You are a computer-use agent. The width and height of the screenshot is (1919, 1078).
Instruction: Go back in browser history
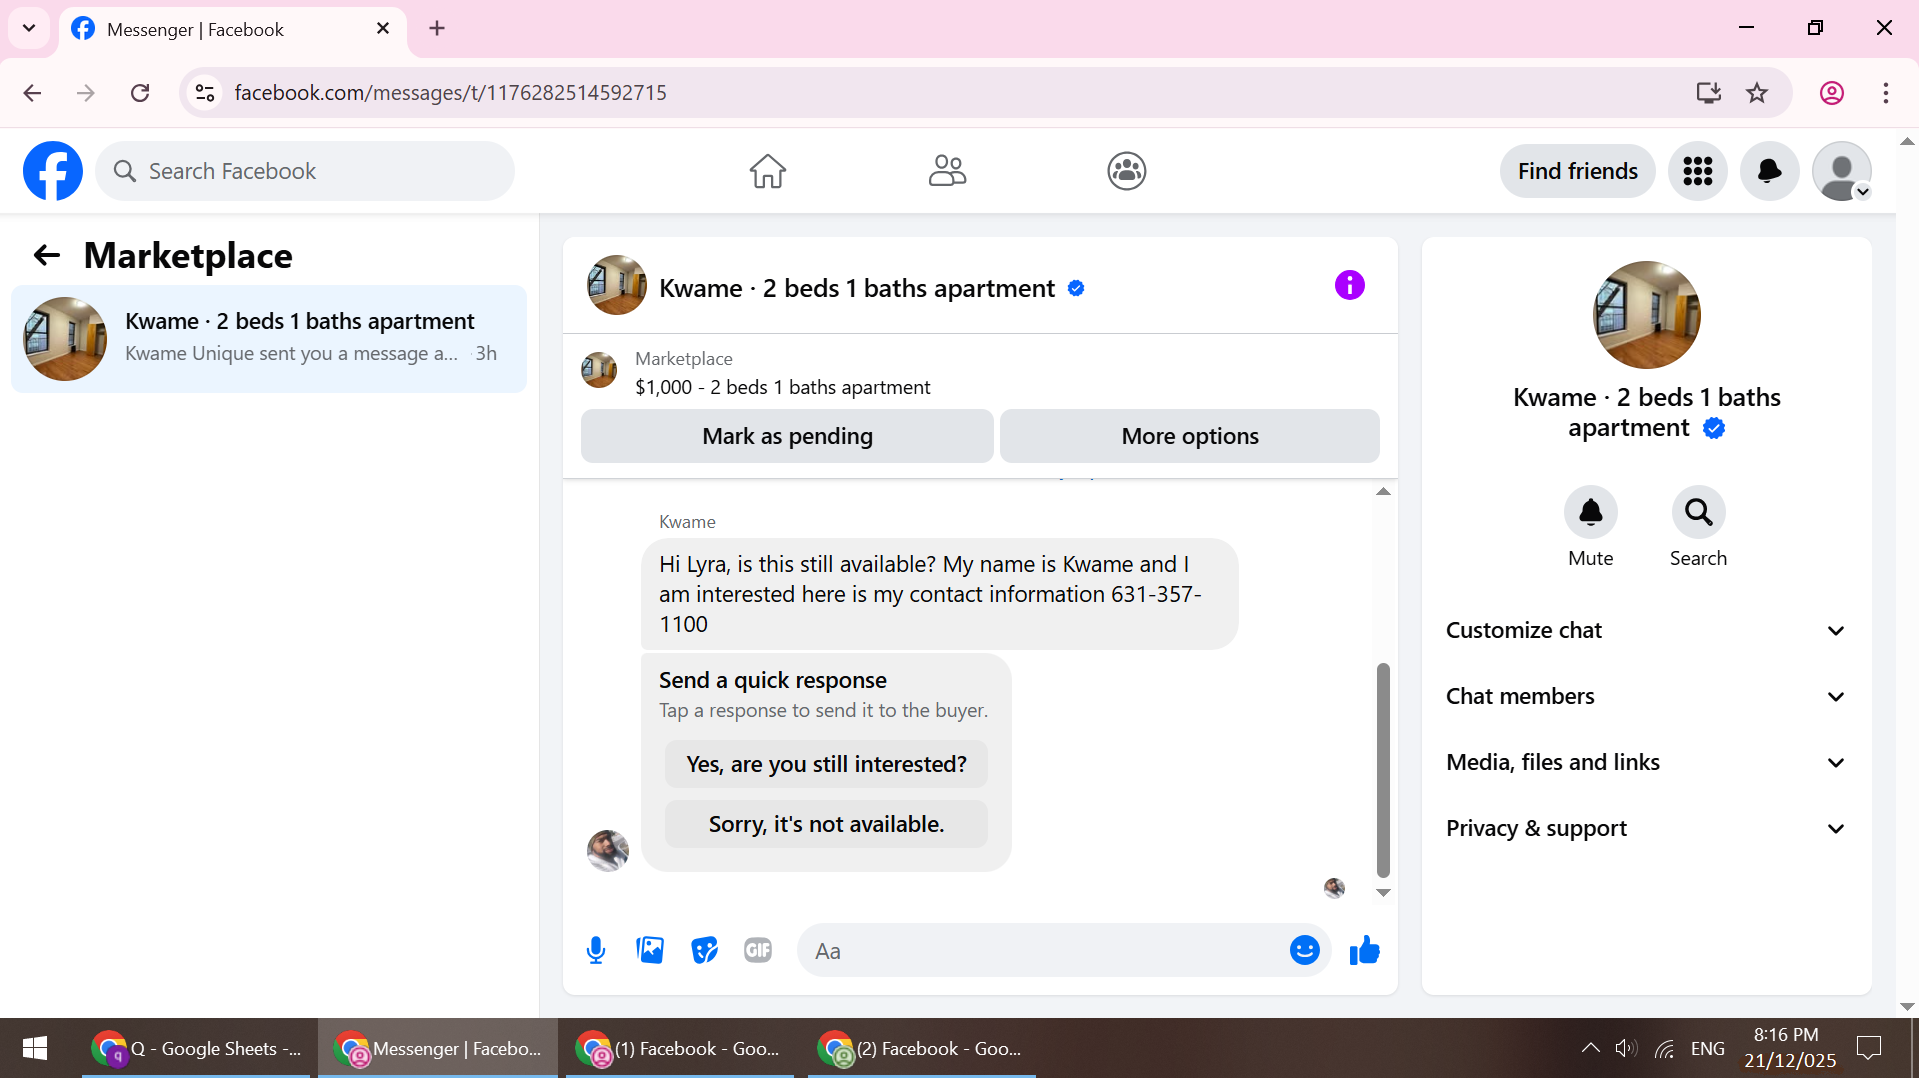pos(32,93)
